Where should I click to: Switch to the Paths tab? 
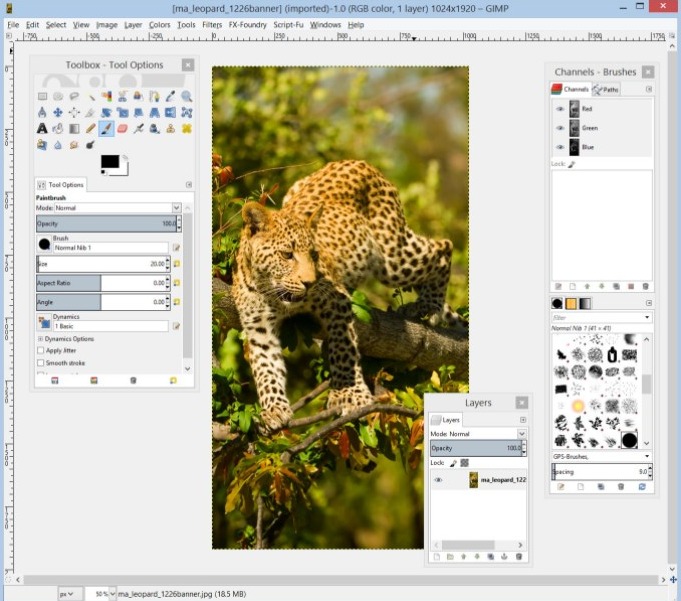[x=606, y=89]
